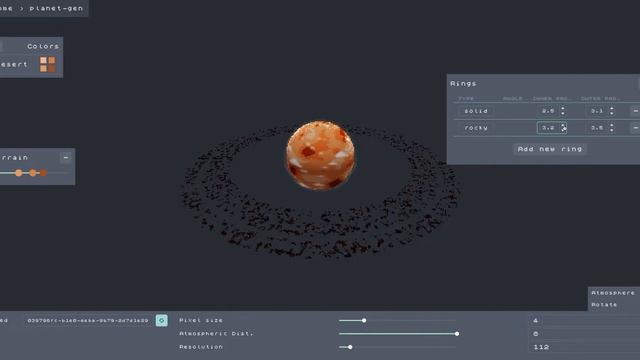Click the seed ID text field

tap(88, 320)
